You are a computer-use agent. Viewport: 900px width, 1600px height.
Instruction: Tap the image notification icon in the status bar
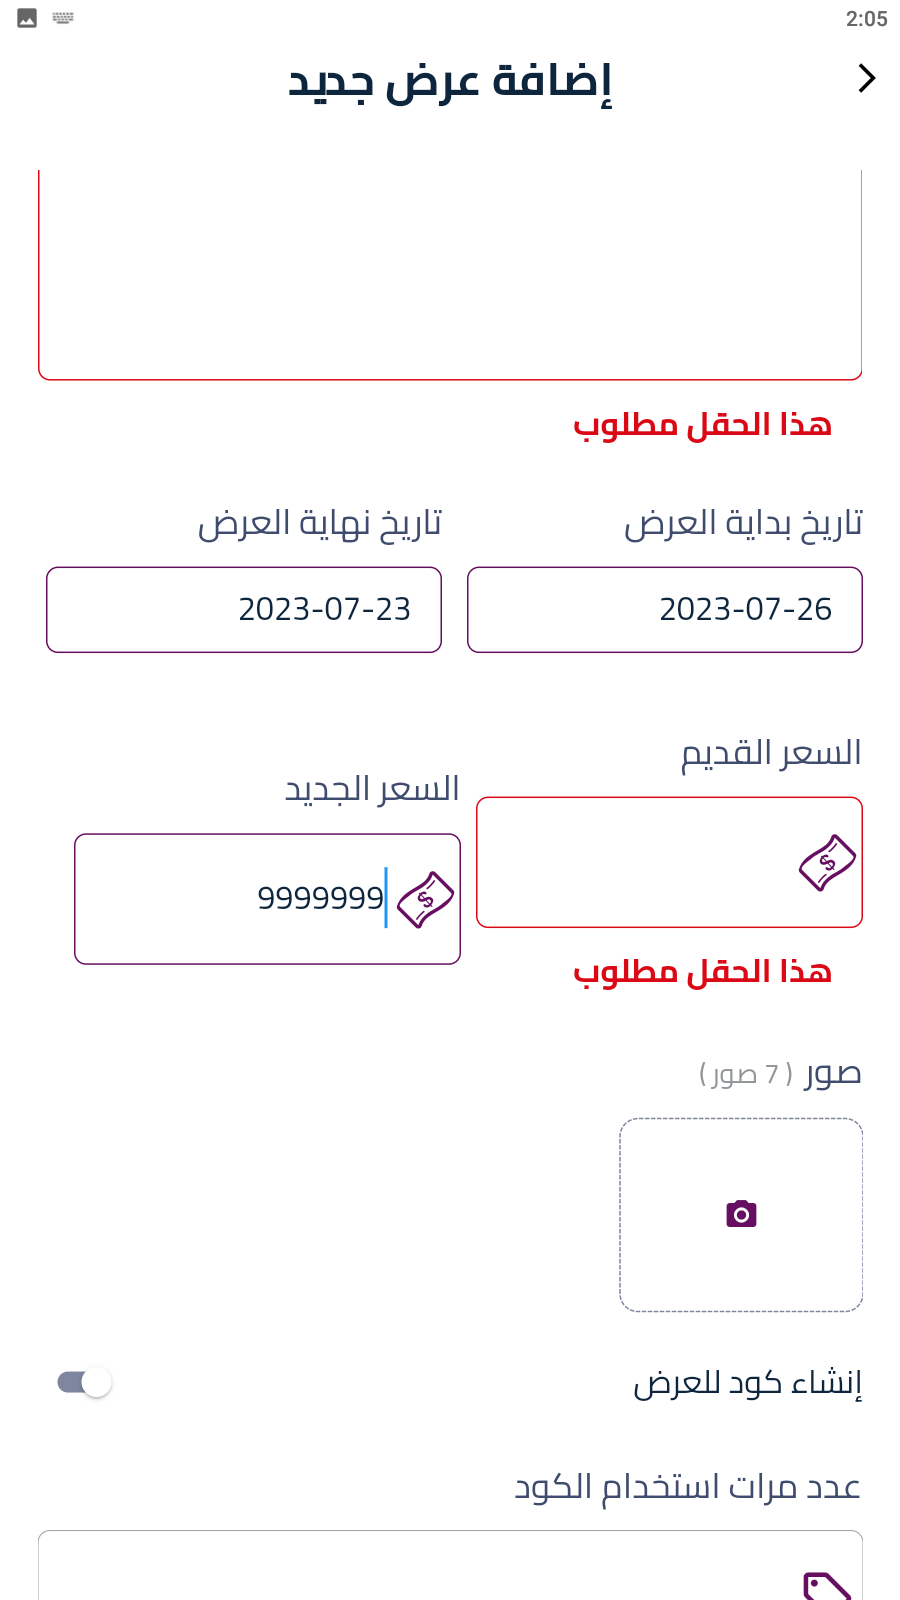tap(27, 18)
